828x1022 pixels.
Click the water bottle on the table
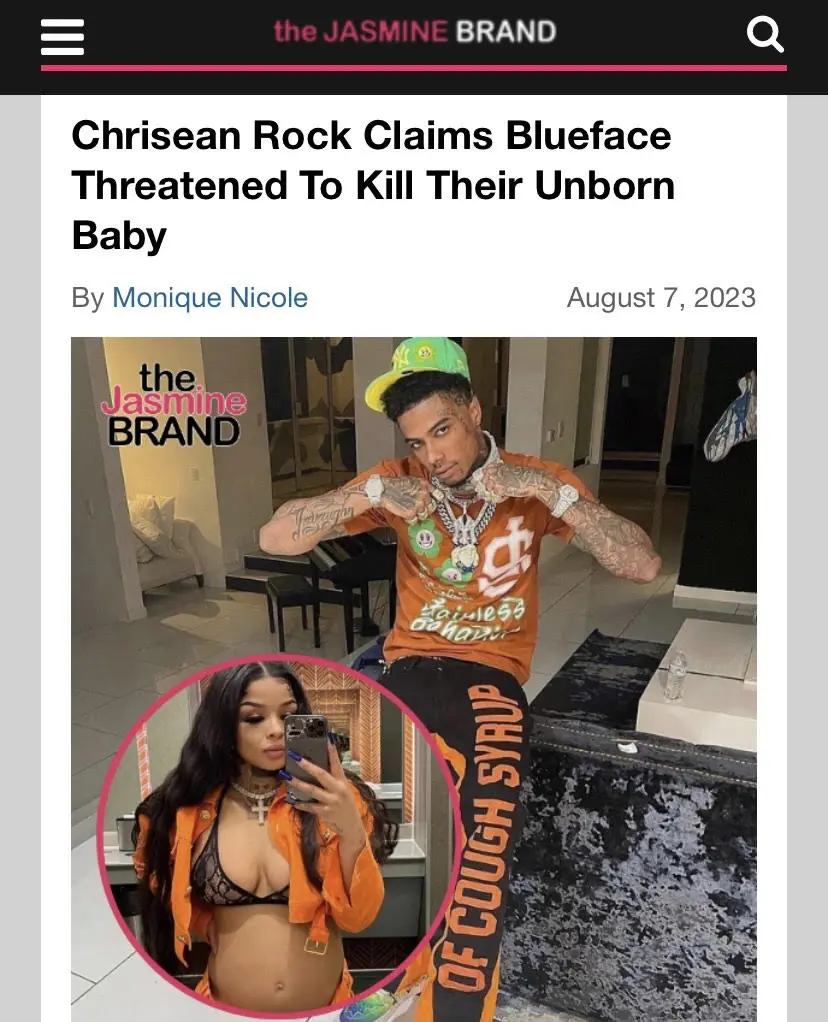pos(677,675)
